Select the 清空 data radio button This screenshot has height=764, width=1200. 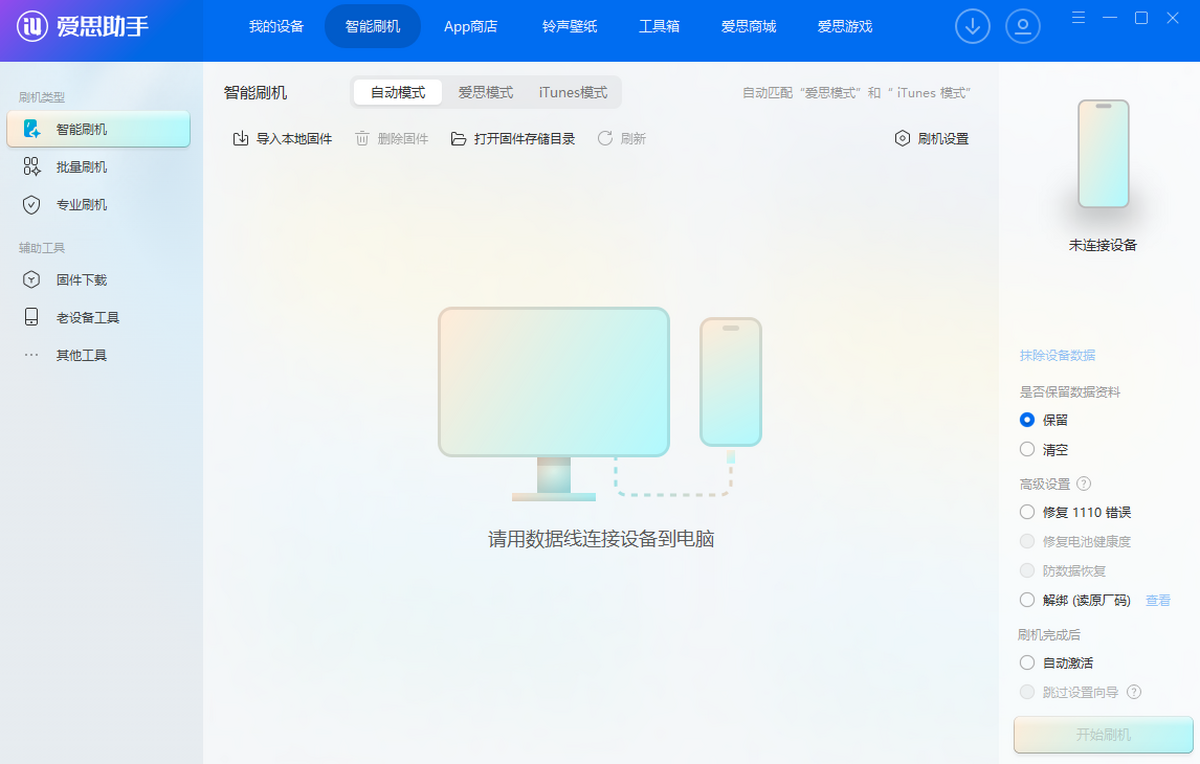coord(1027,450)
